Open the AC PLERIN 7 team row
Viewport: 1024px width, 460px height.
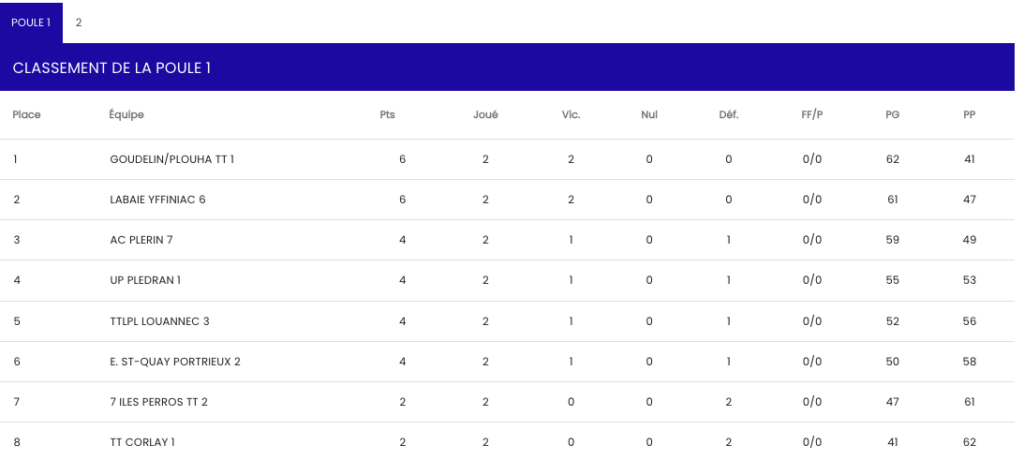(142, 240)
